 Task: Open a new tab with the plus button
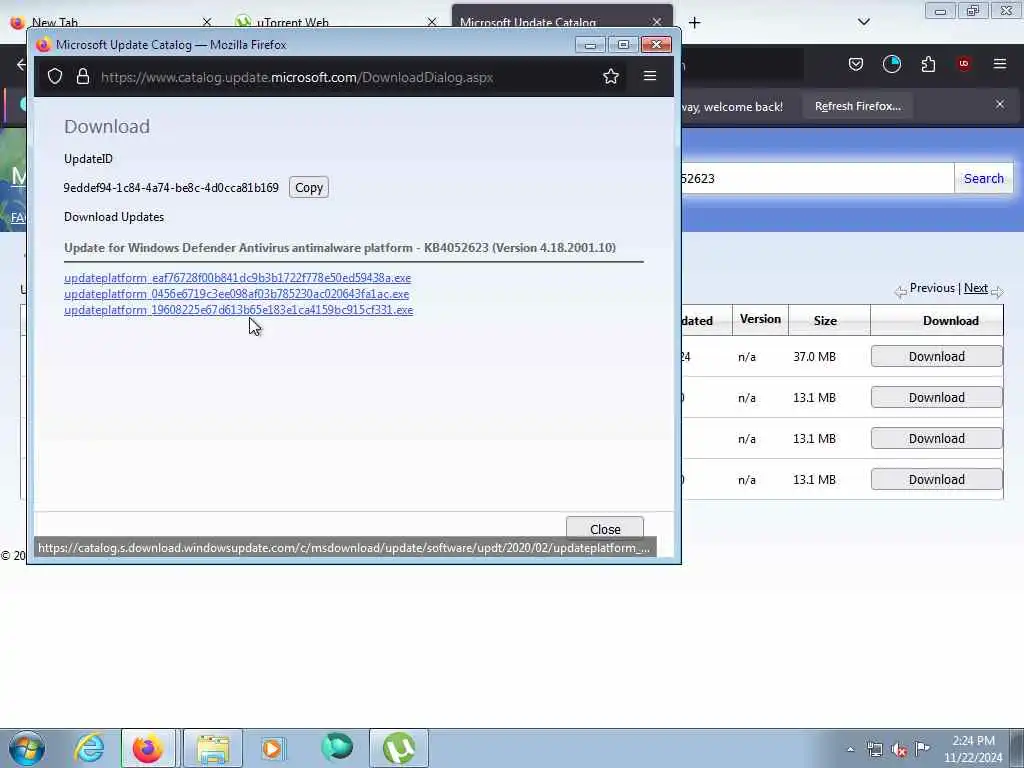pyautogui.click(x=695, y=23)
